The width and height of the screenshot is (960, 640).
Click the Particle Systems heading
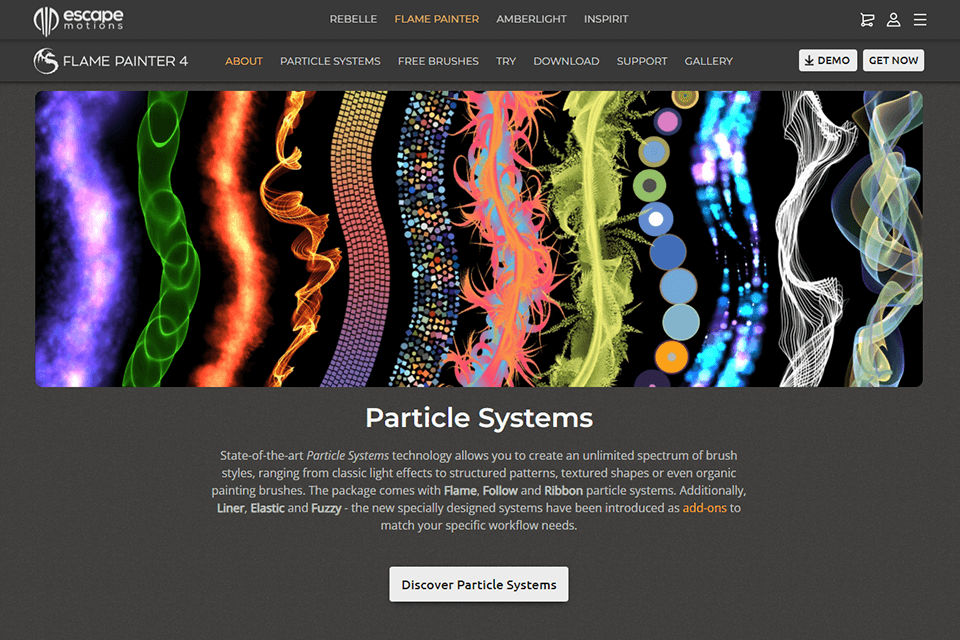click(479, 418)
